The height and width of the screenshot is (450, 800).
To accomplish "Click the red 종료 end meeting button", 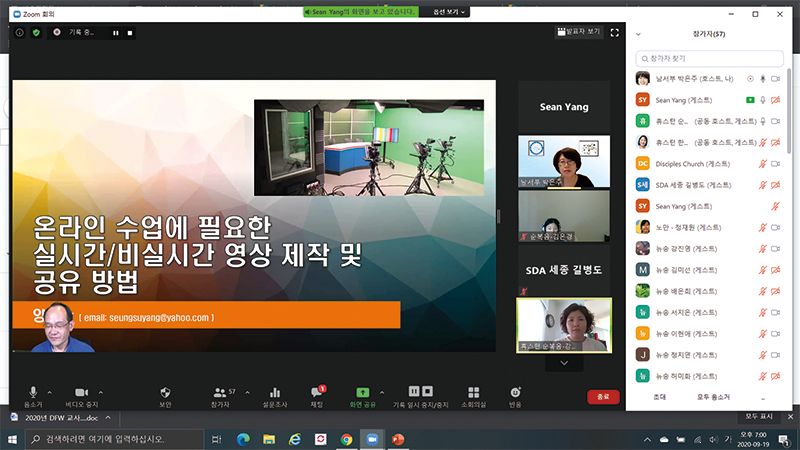I will pos(601,397).
